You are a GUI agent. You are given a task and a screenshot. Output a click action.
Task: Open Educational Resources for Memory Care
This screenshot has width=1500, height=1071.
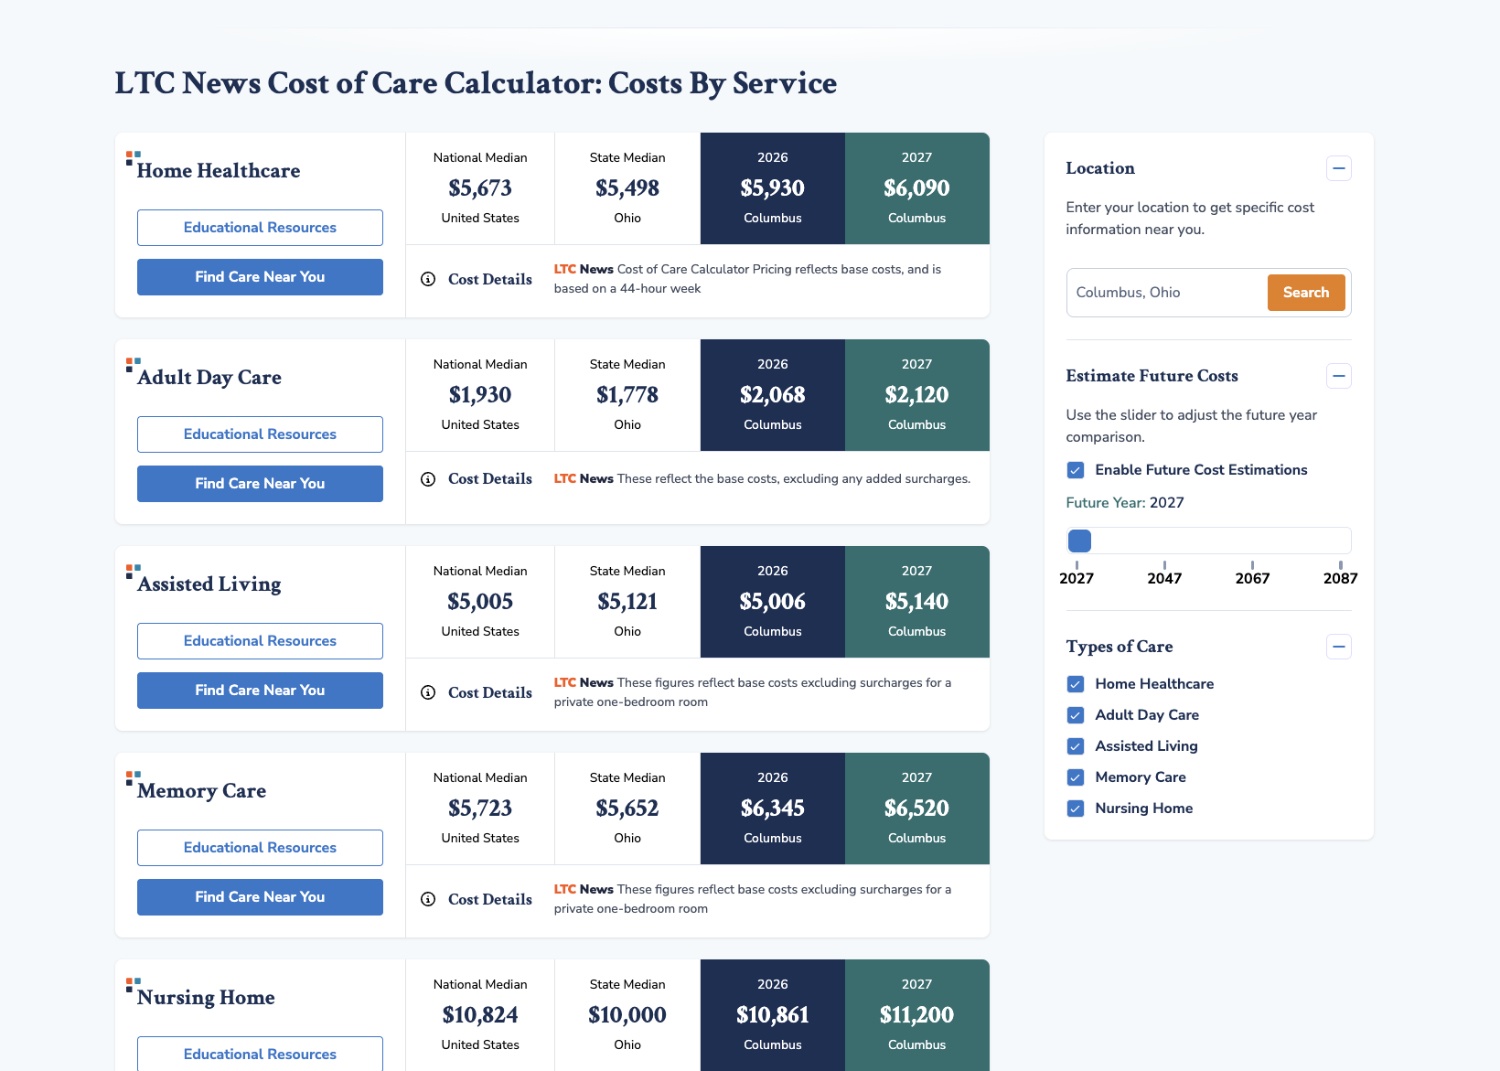coord(260,847)
